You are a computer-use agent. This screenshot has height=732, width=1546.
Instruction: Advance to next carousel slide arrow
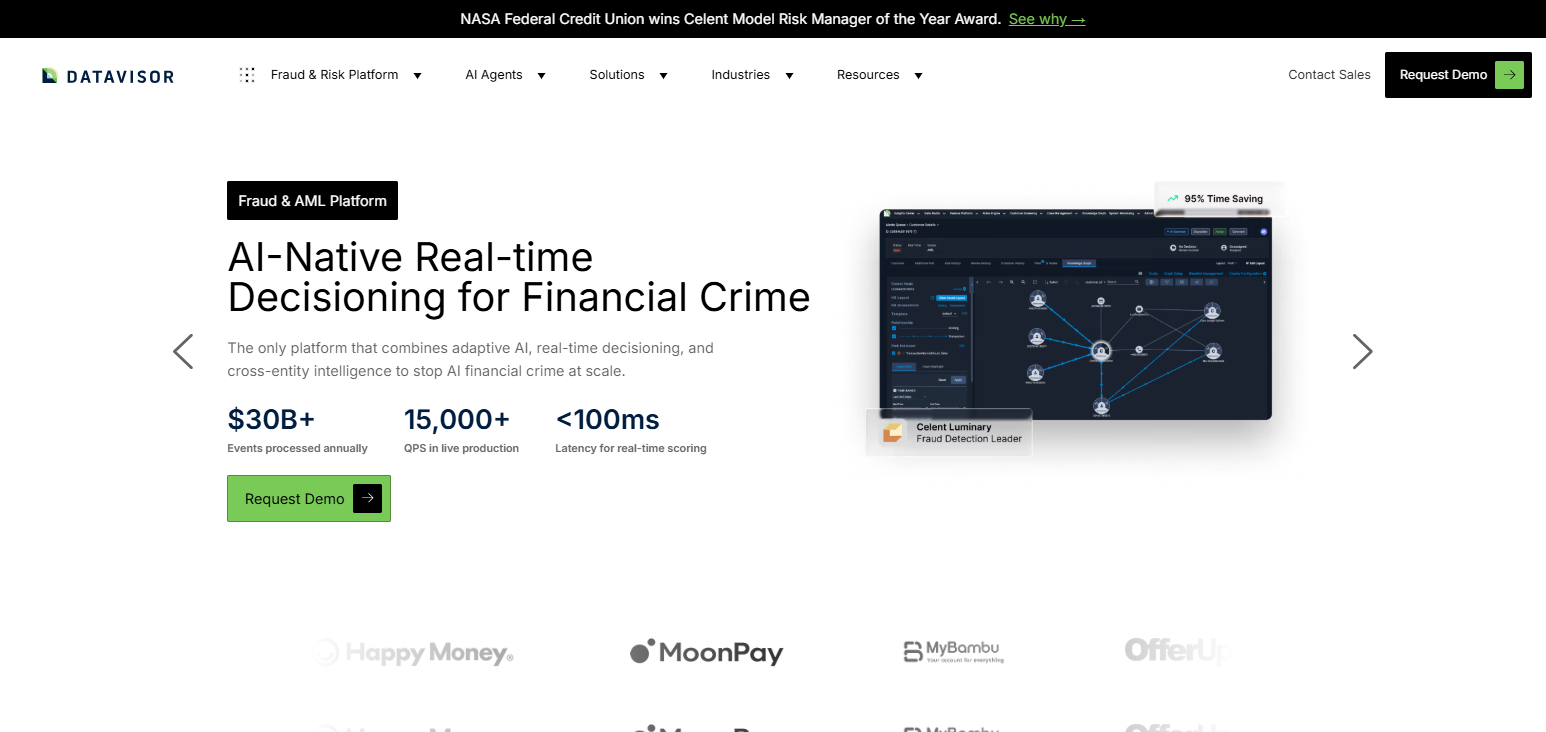[1362, 351]
